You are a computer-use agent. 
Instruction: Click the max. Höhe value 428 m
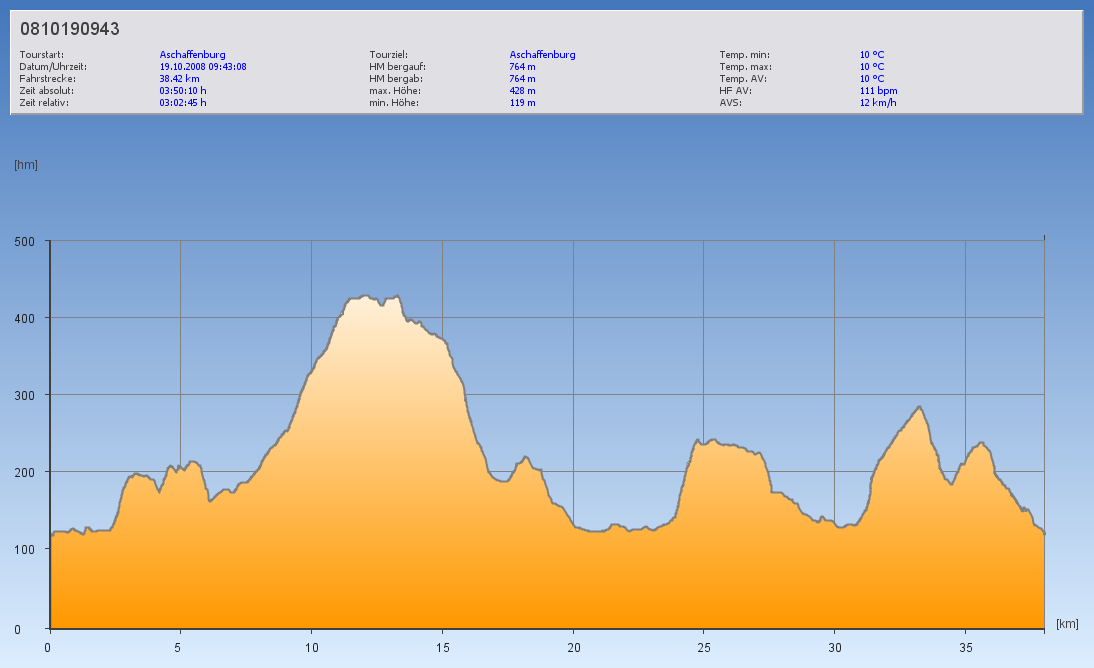(522, 91)
